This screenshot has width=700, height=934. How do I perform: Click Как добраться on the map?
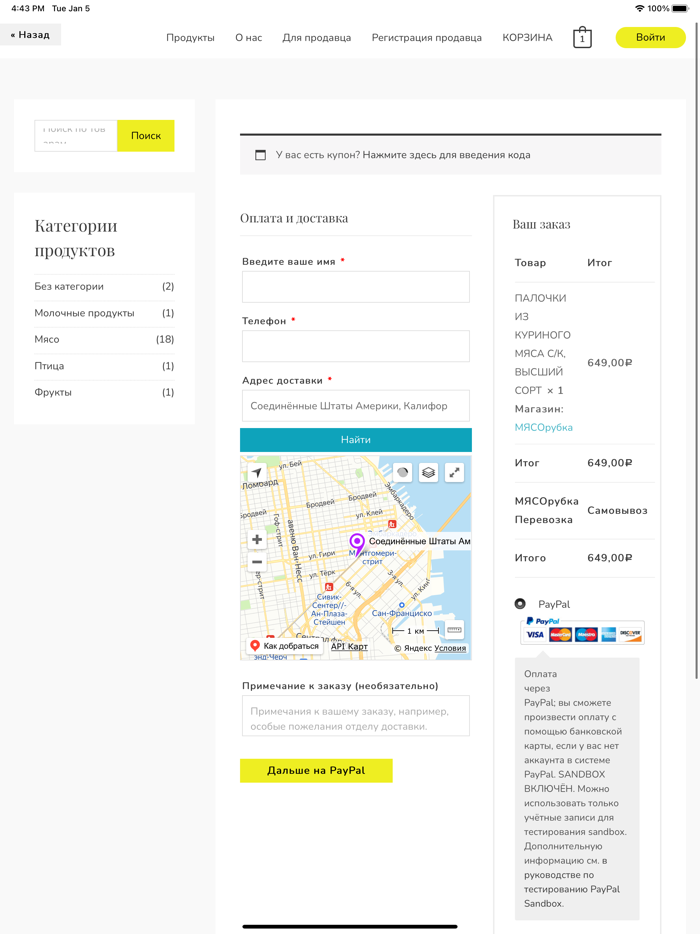point(284,647)
